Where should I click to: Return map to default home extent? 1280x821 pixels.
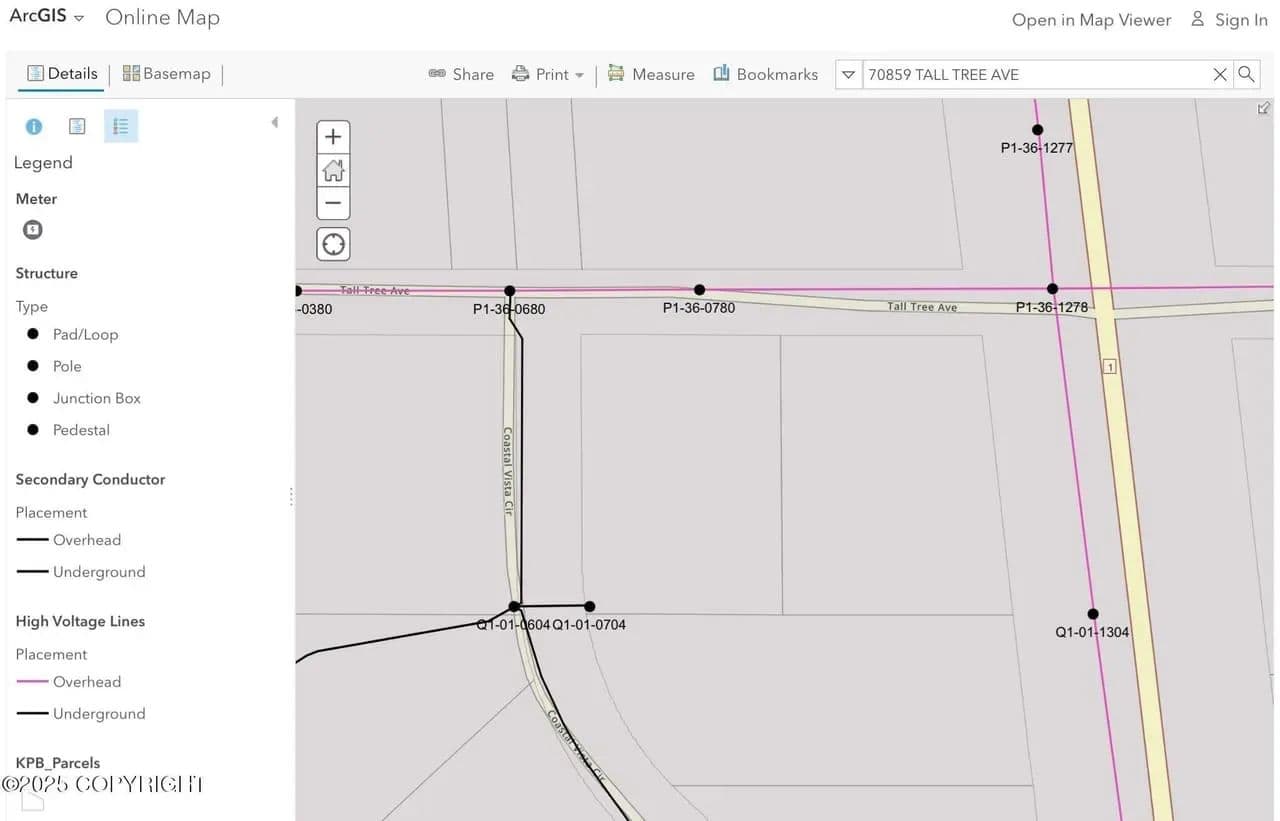[x=334, y=171]
